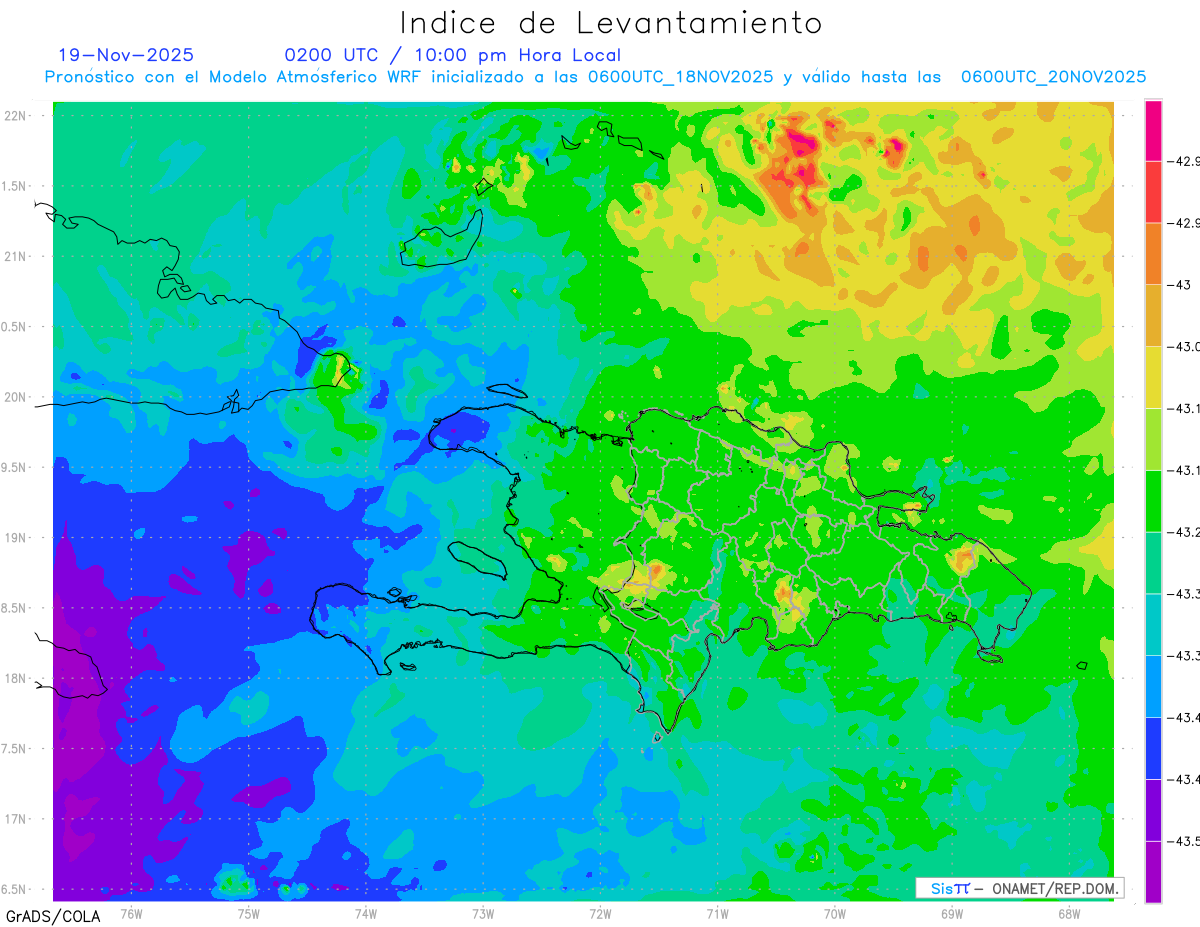Screen dimensions: 1200x927
Task: Click the '70W' longitude label
Action: (834, 913)
